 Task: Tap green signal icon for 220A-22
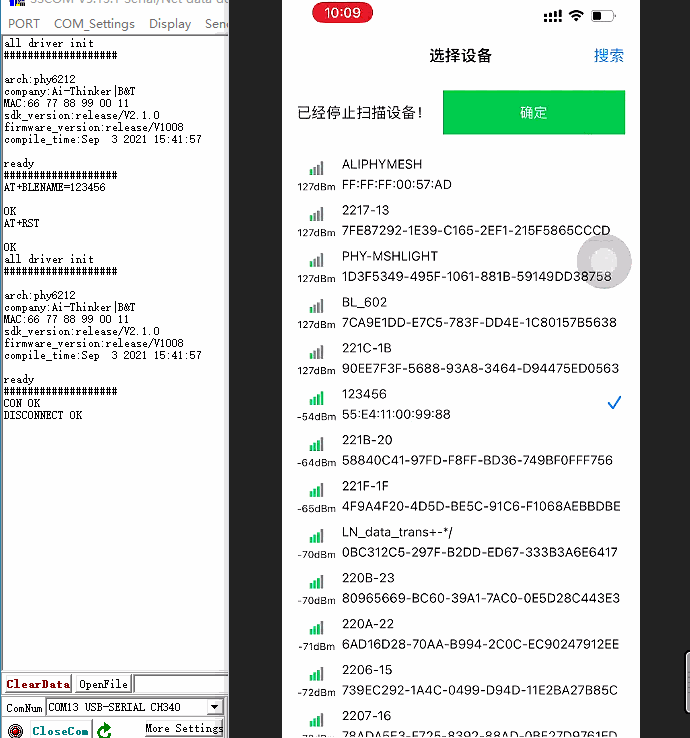point(317,628)
